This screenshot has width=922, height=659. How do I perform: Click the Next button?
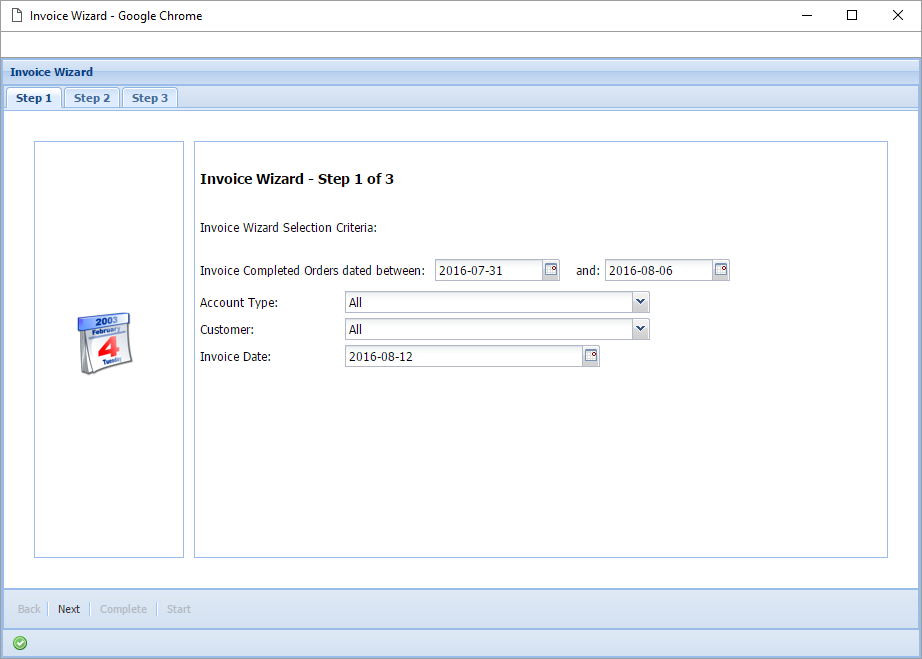point(68,608)
